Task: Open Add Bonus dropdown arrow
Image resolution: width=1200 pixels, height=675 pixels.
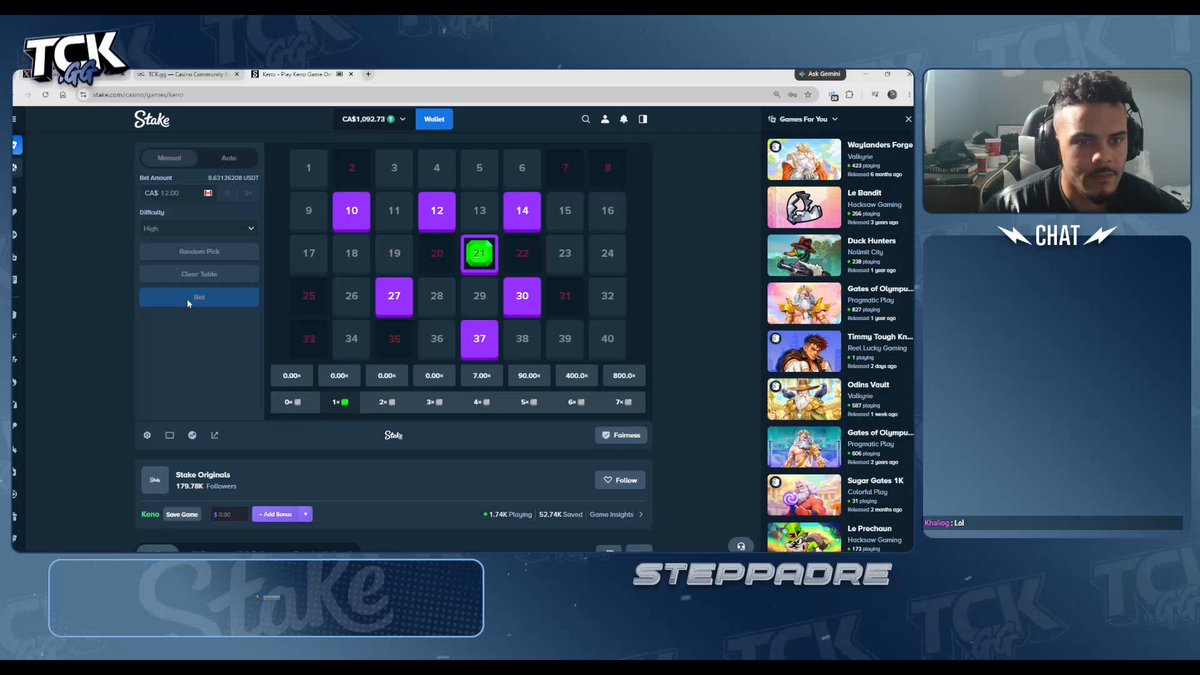Action: pos(306,514)
